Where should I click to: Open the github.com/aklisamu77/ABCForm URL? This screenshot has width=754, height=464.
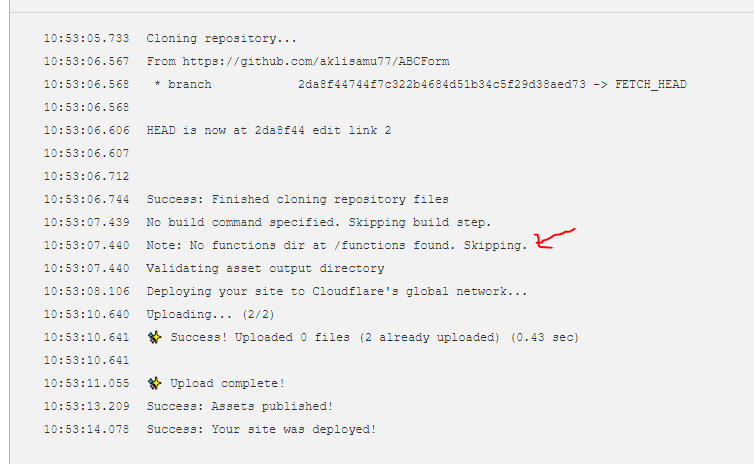[x=315, y=62]
